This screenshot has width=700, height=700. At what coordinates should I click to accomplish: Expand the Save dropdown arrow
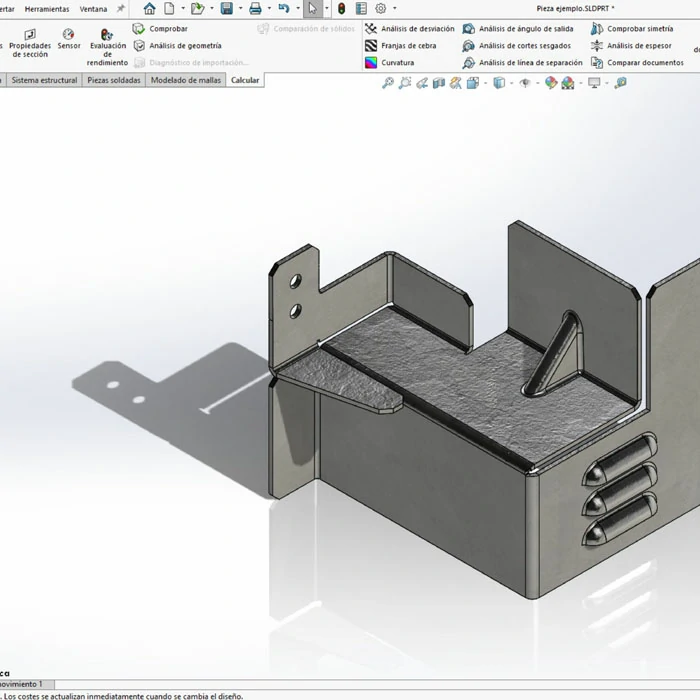(241, 8)
